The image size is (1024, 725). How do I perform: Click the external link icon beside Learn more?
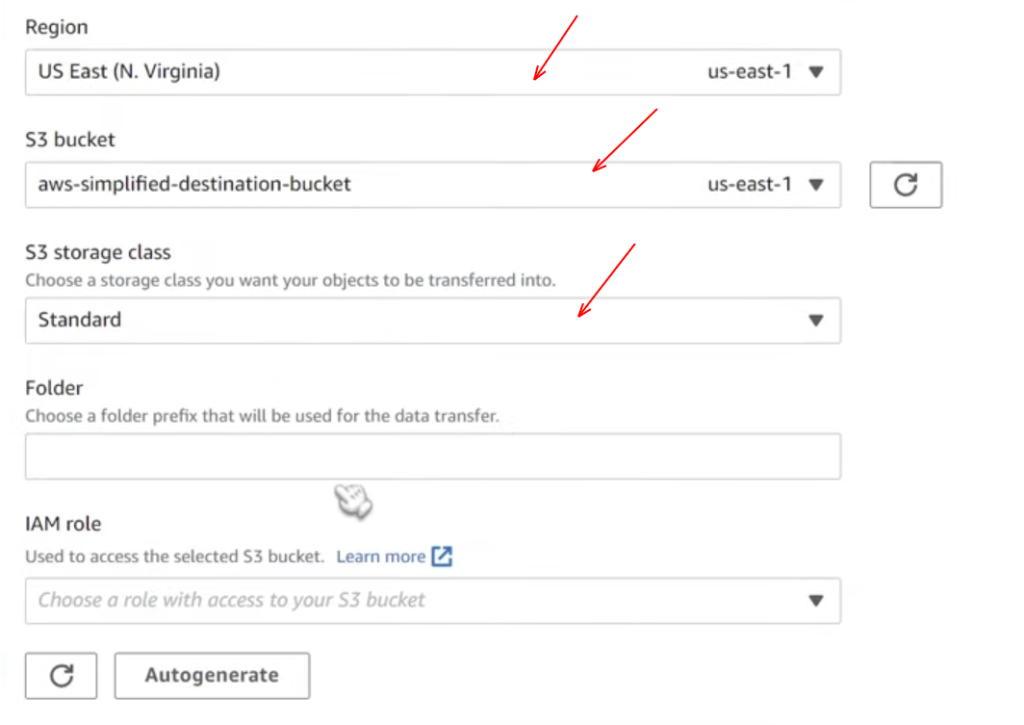point(442,557)
